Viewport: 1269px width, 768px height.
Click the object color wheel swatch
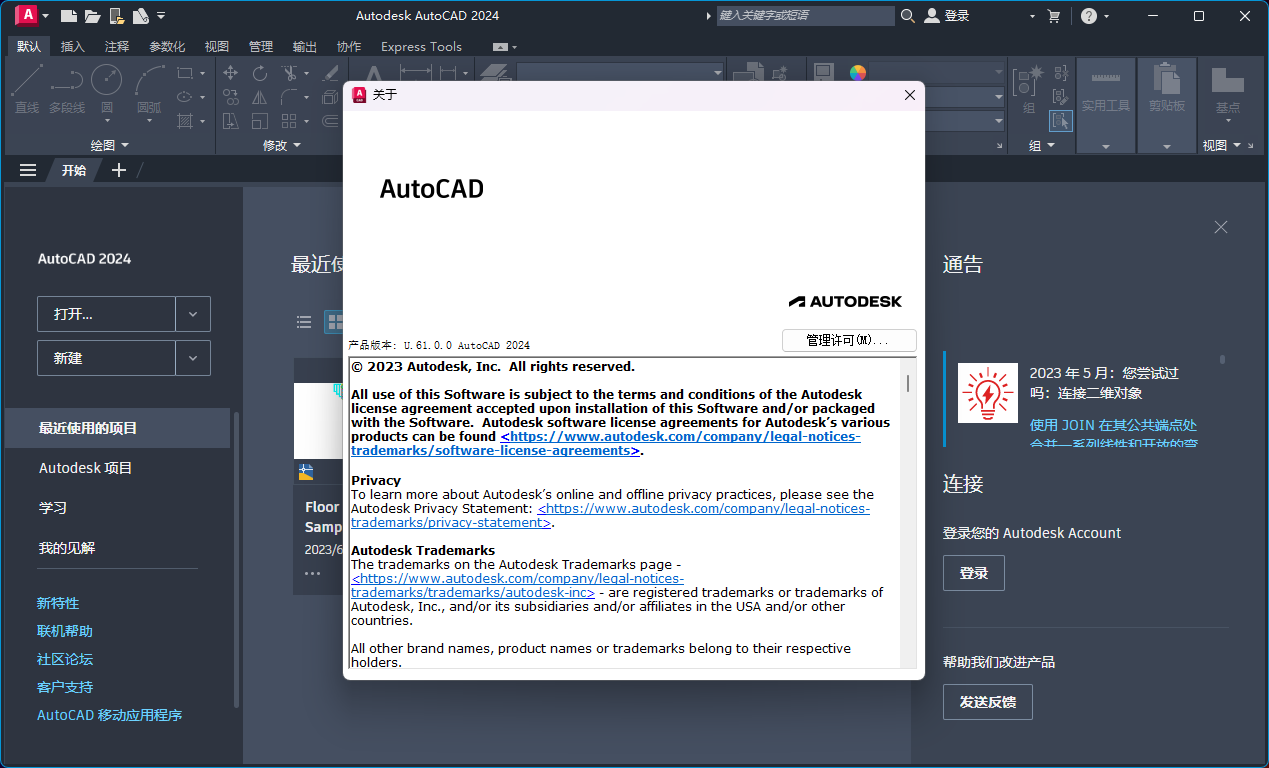point(857,73)
